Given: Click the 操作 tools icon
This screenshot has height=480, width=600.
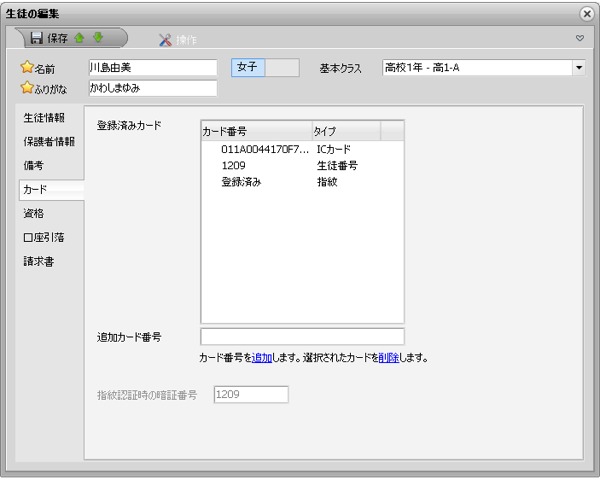Looking at the screenshot, I should point(166,39).
